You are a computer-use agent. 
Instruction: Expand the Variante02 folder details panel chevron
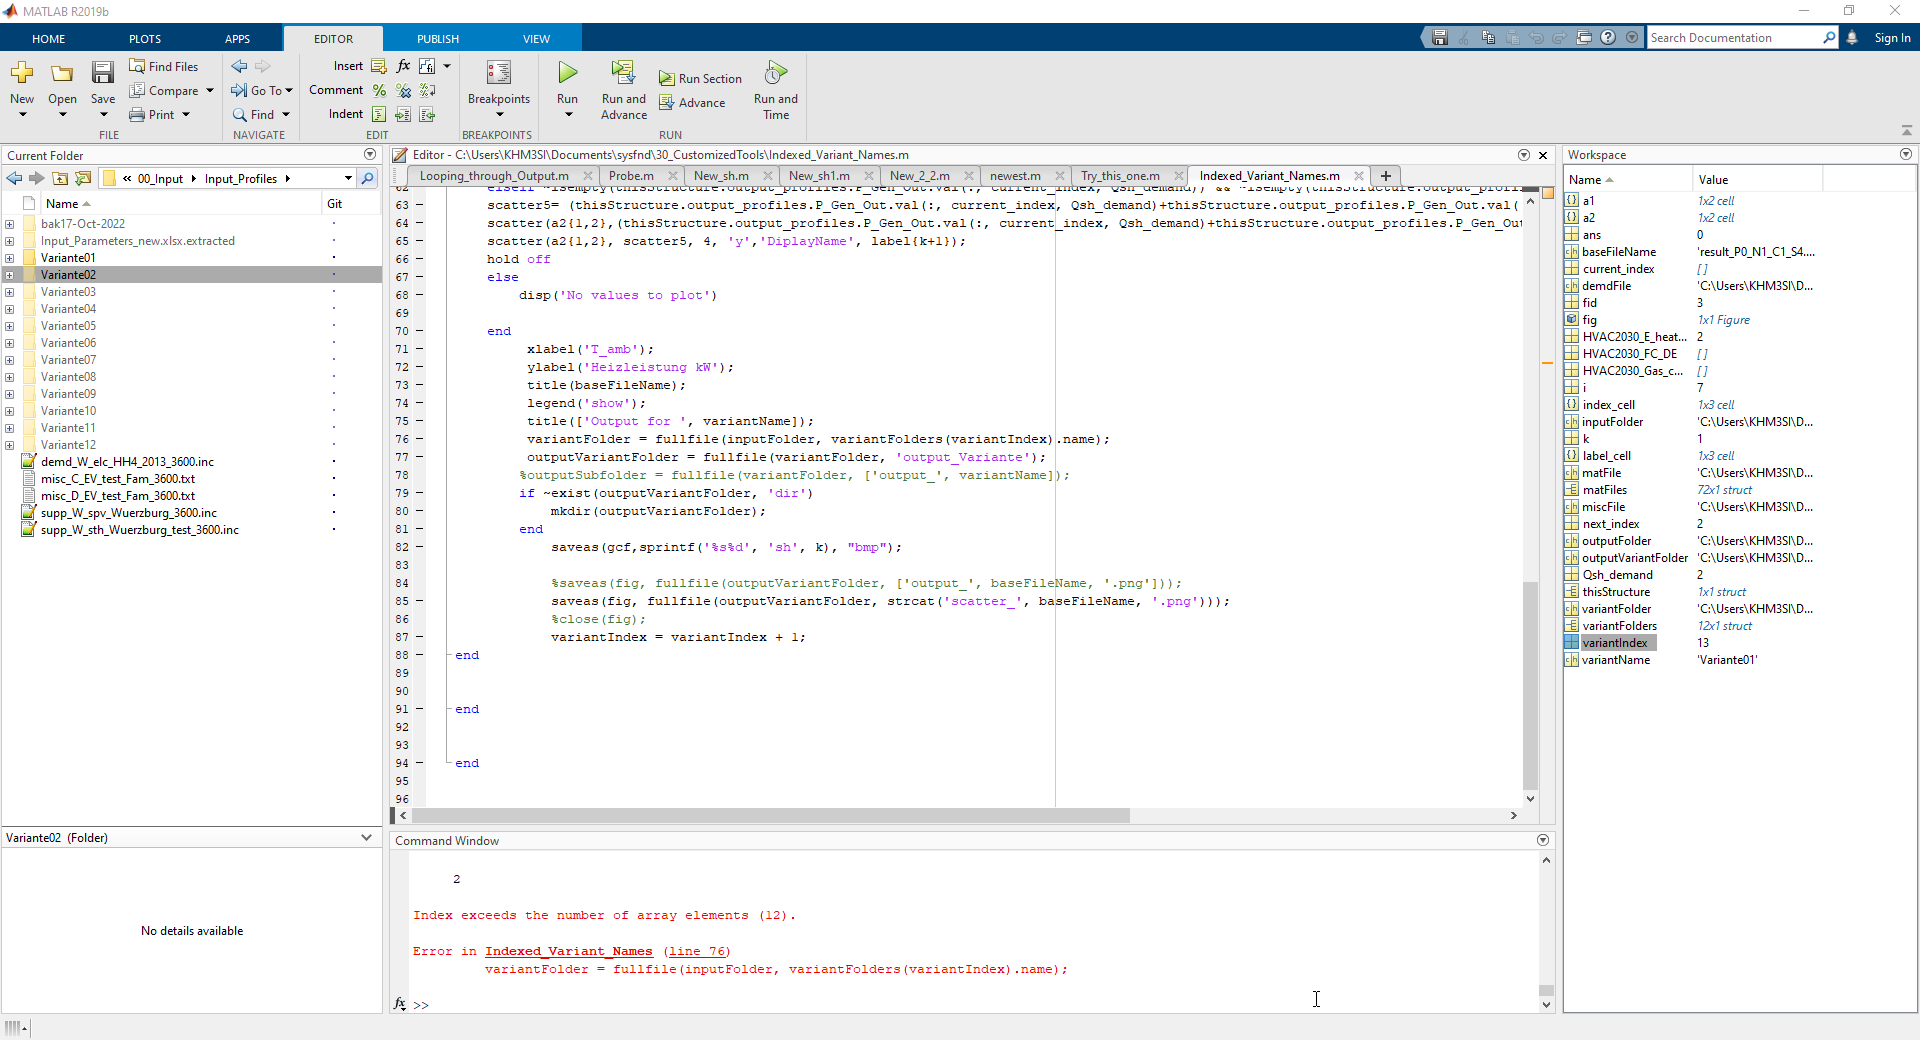366,838
